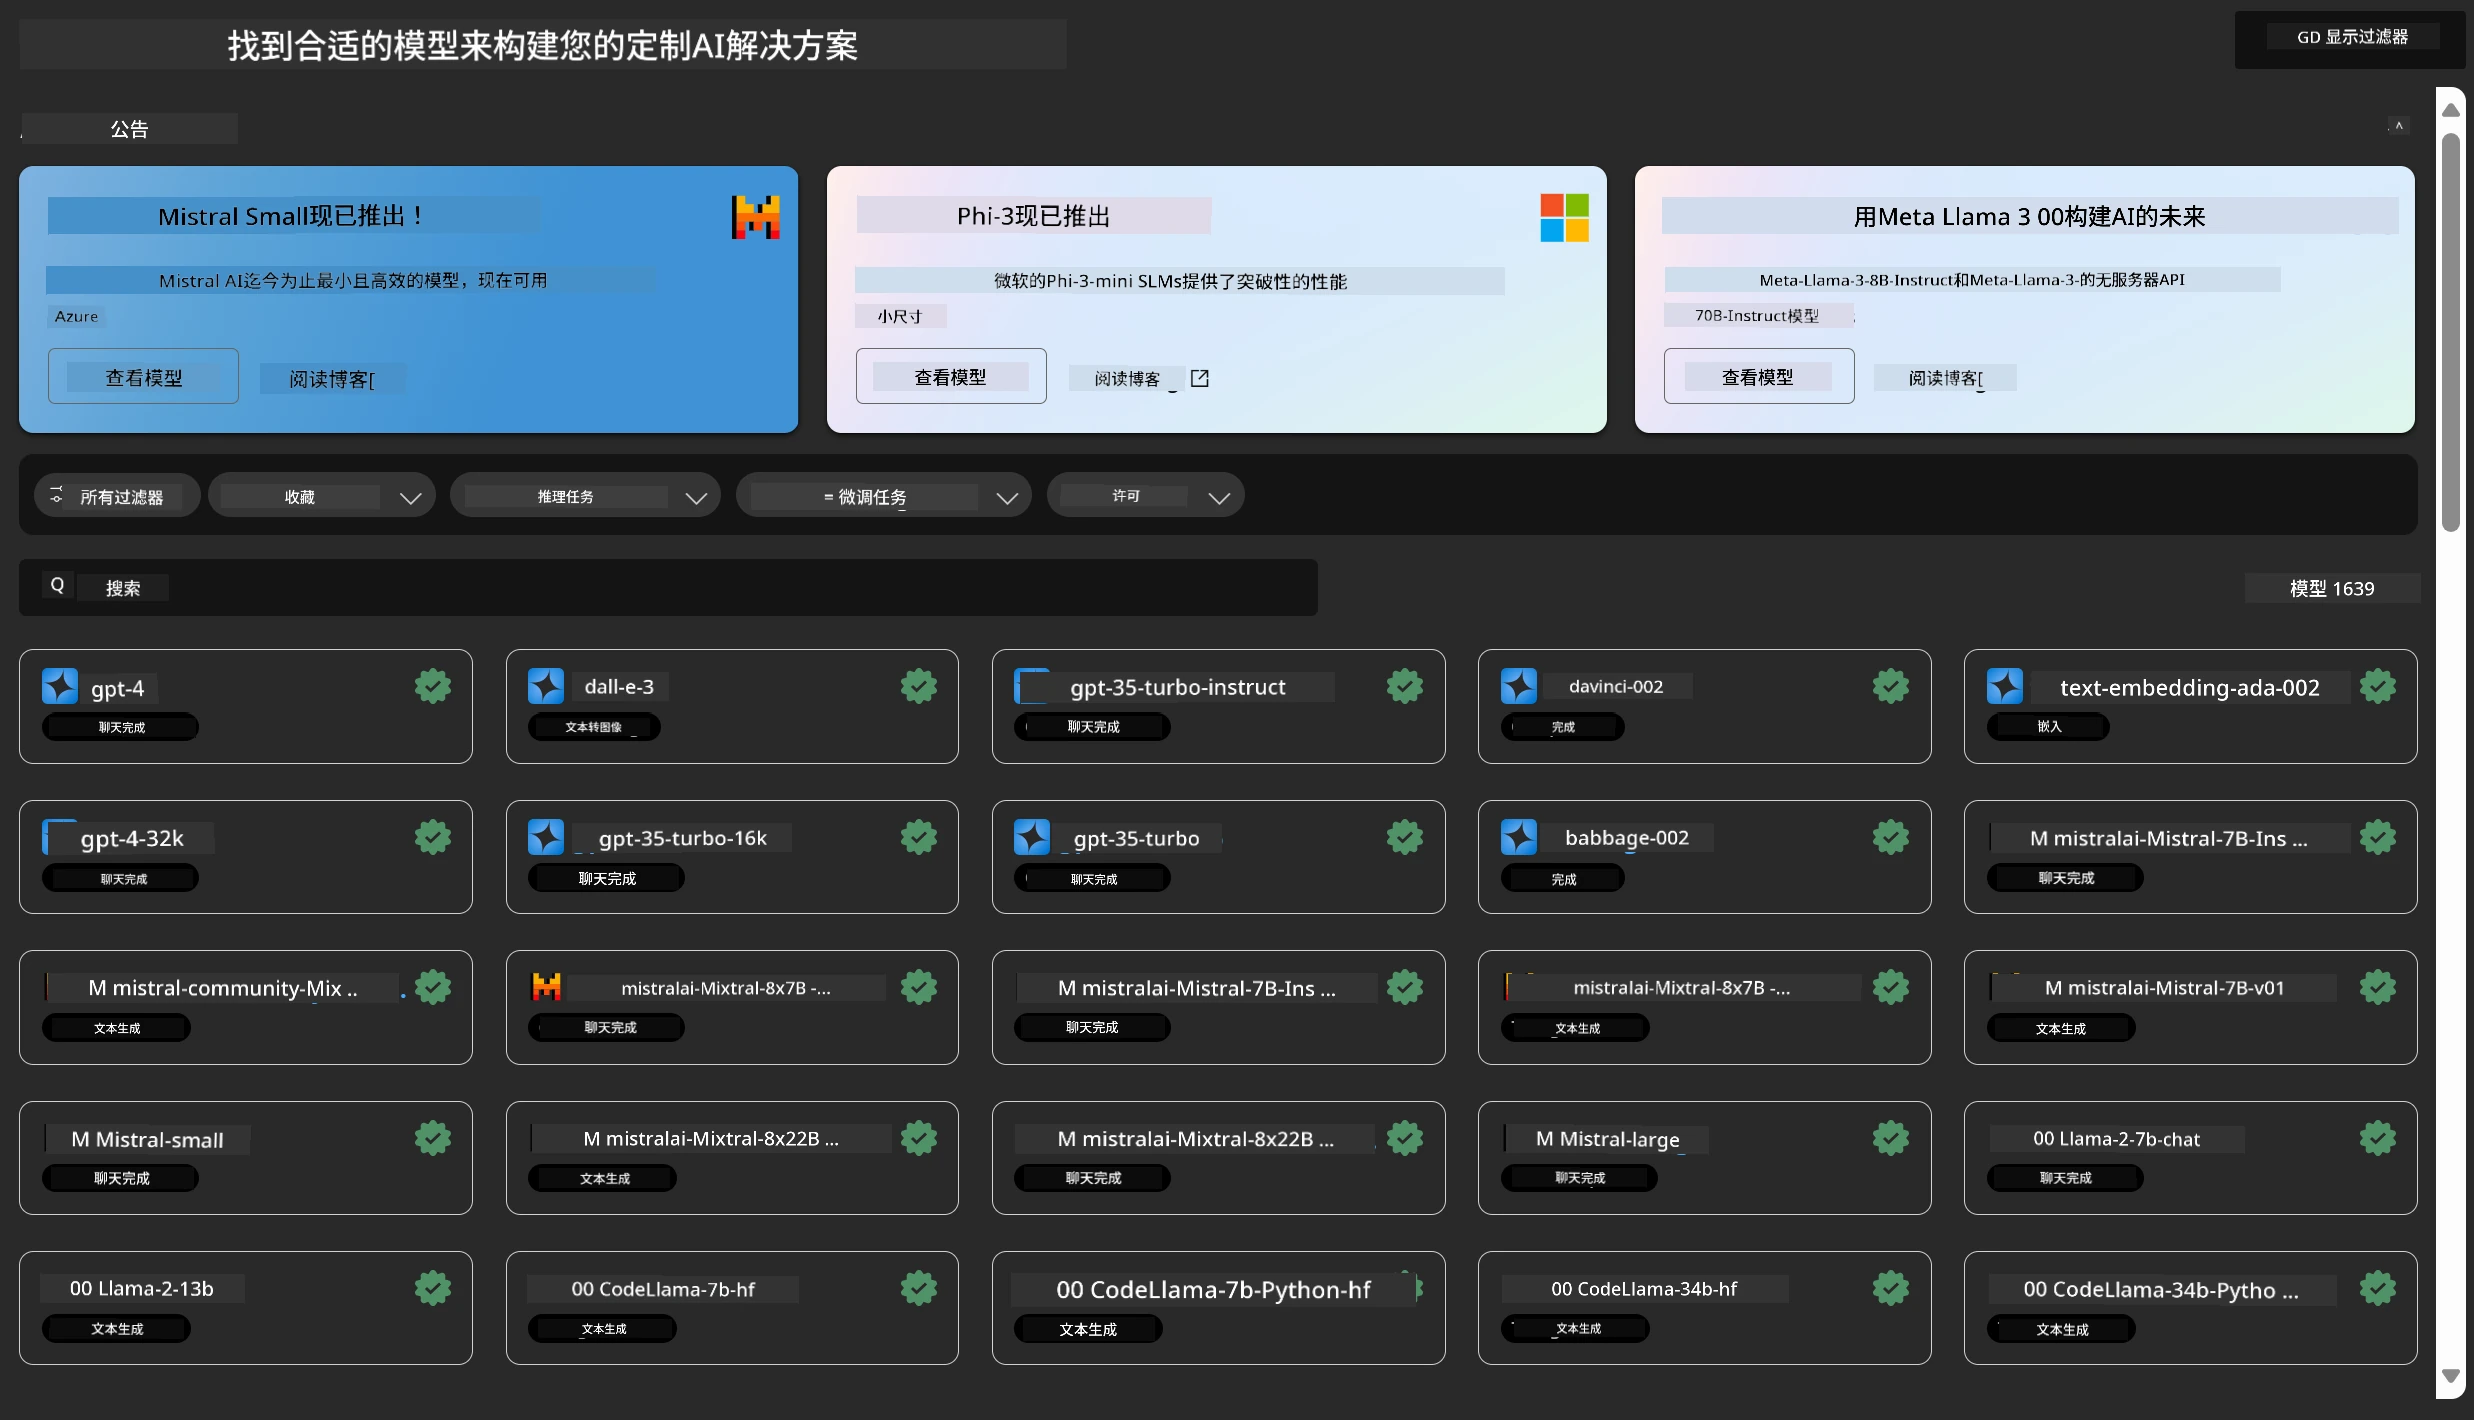Click the verified badge on gpt-35-turbo-instruct card

coord(1405,686)
